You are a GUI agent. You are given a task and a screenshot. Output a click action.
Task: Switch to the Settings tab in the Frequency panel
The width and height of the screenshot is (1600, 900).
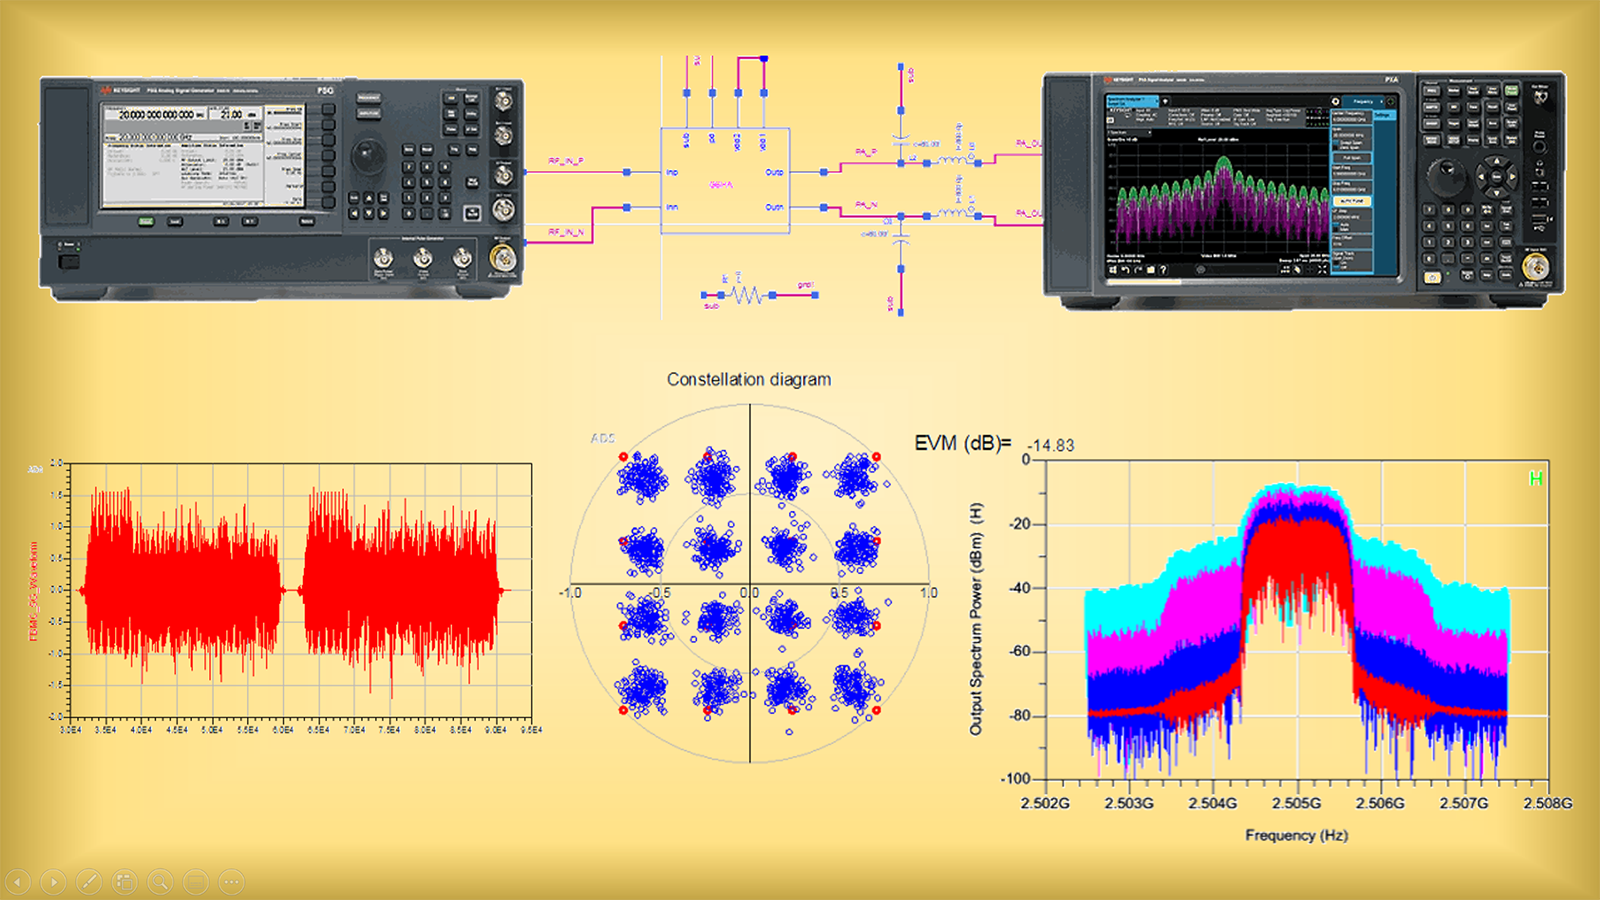[1385, 116]
